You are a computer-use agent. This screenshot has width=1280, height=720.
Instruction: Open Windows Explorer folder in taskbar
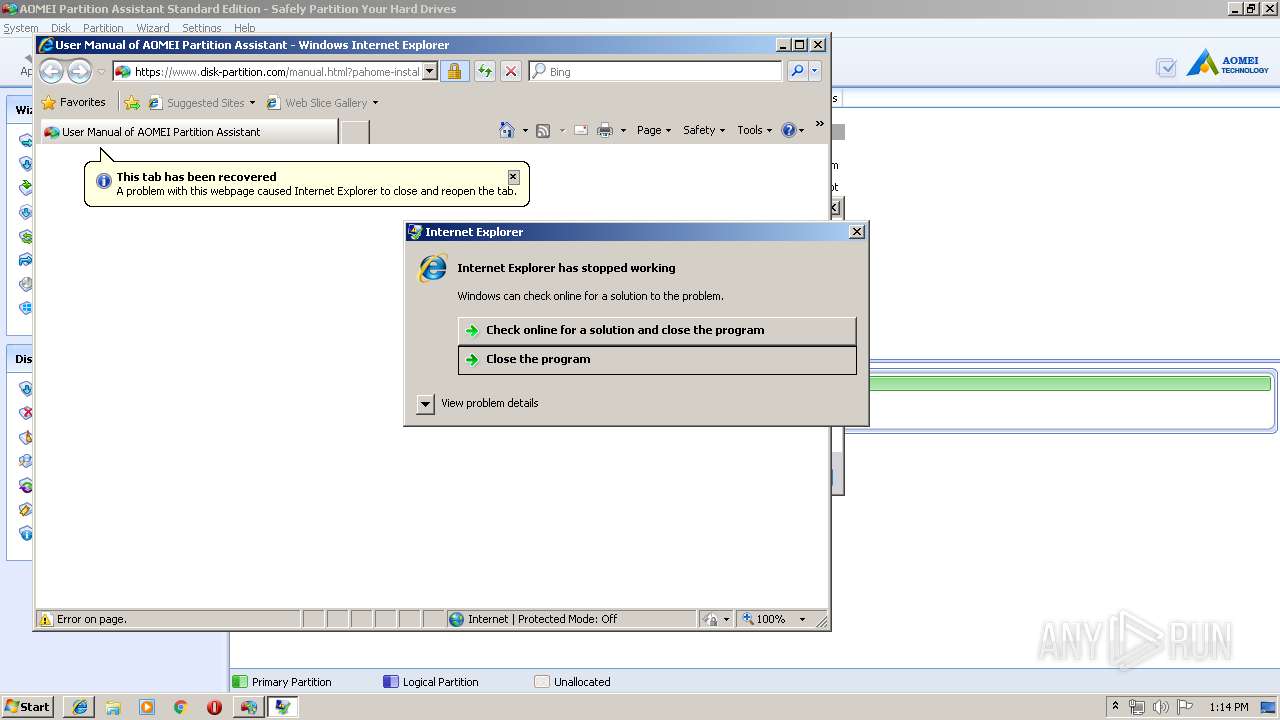tap(113, 707)
